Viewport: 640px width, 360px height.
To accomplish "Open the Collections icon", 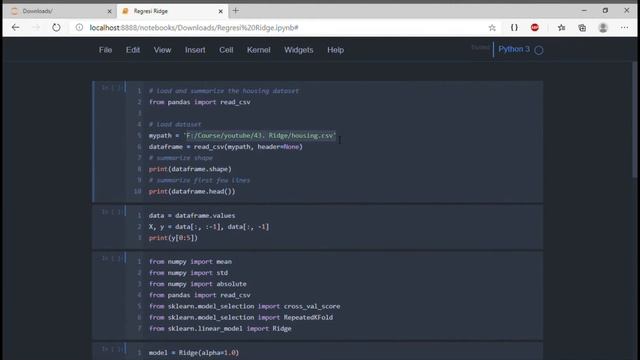I will pos(582,28).
